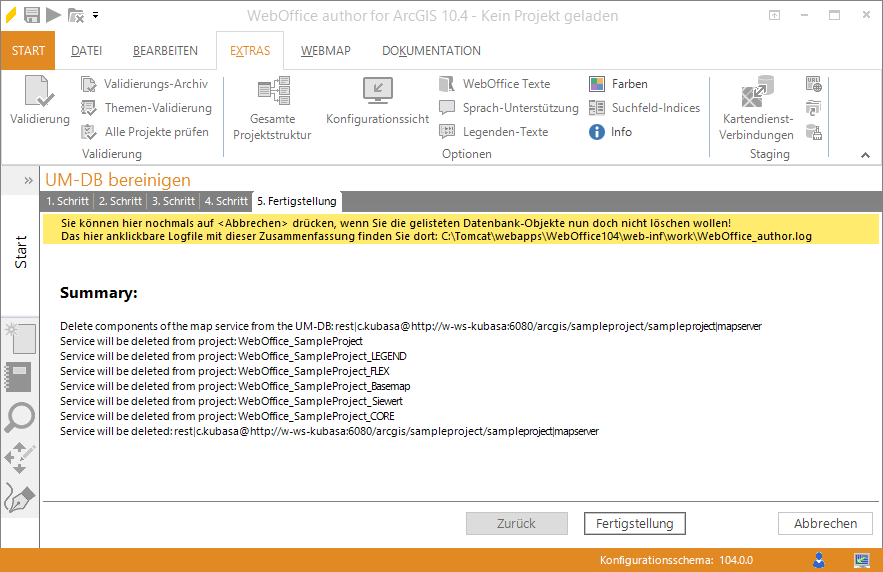Click the line ending WebOffice_SampleProject_Basemap
This screenshot has height=572, width=883.
(x=235, y=386)
